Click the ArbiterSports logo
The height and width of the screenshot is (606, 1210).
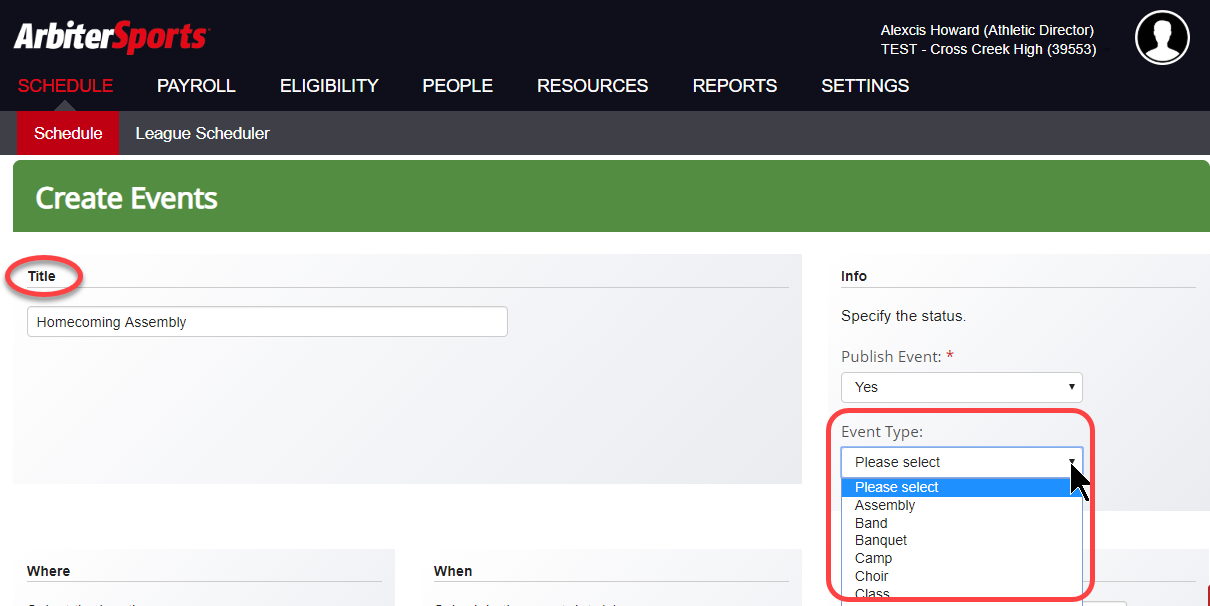pos(110,36)
